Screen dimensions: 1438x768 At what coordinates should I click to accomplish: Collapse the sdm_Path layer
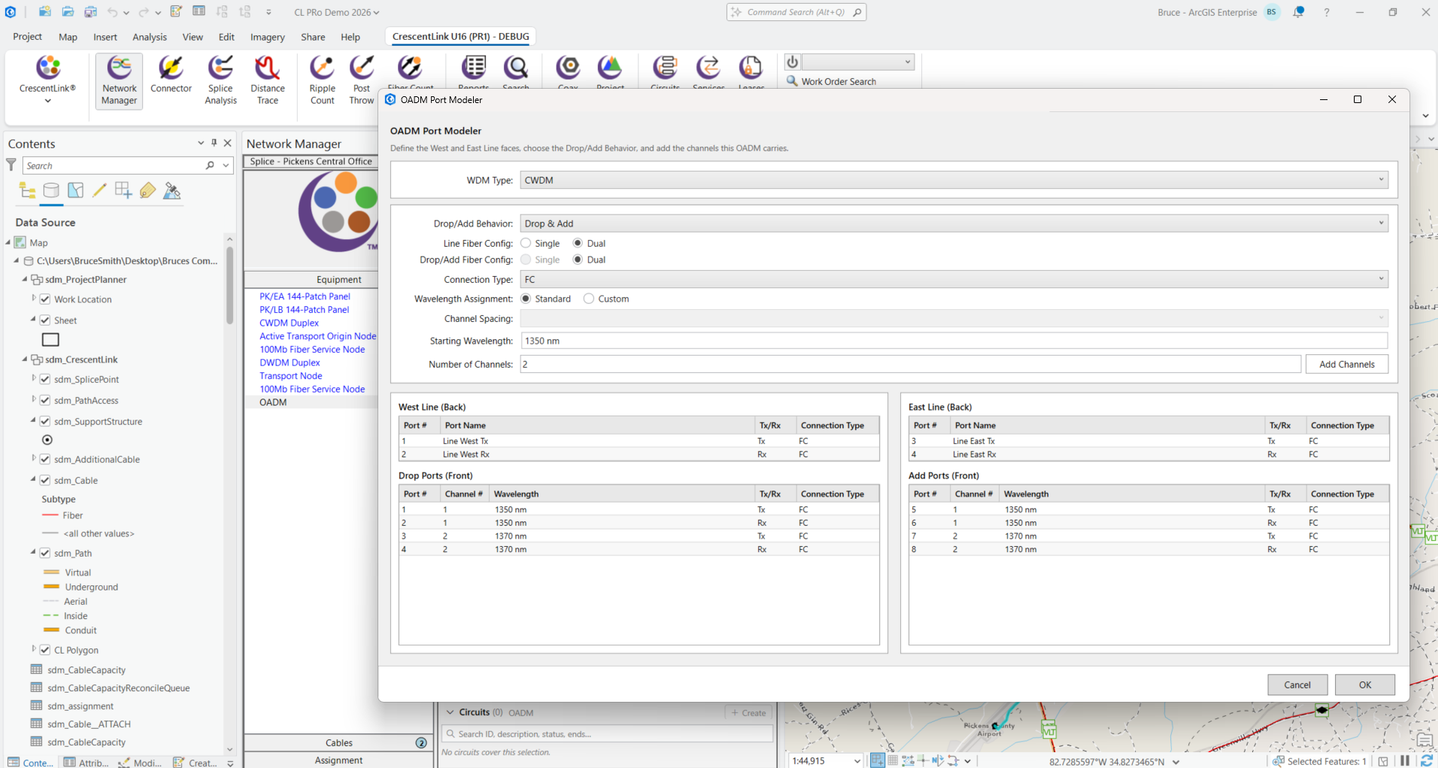click(33, 553)
